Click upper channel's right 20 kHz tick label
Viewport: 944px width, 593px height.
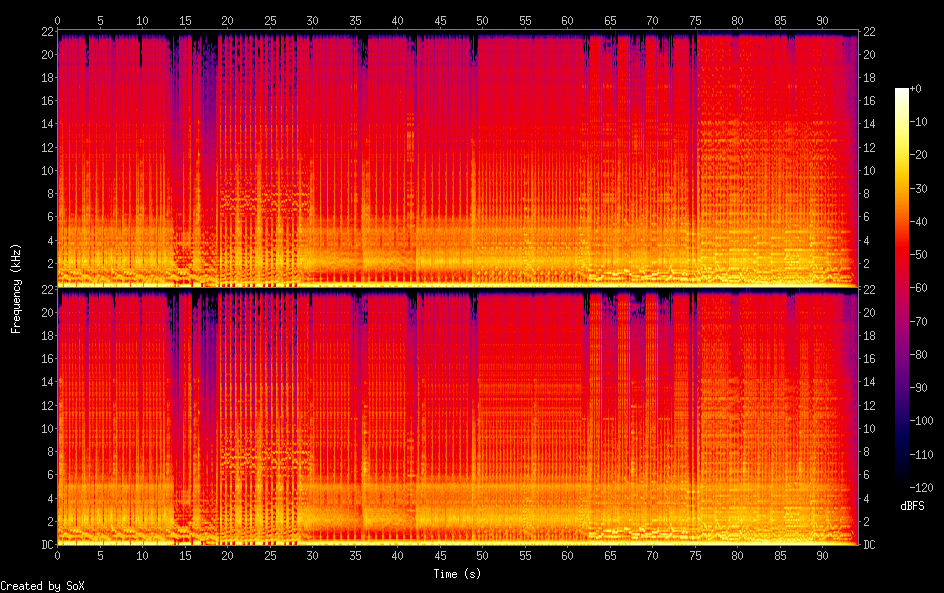point(870,55)
